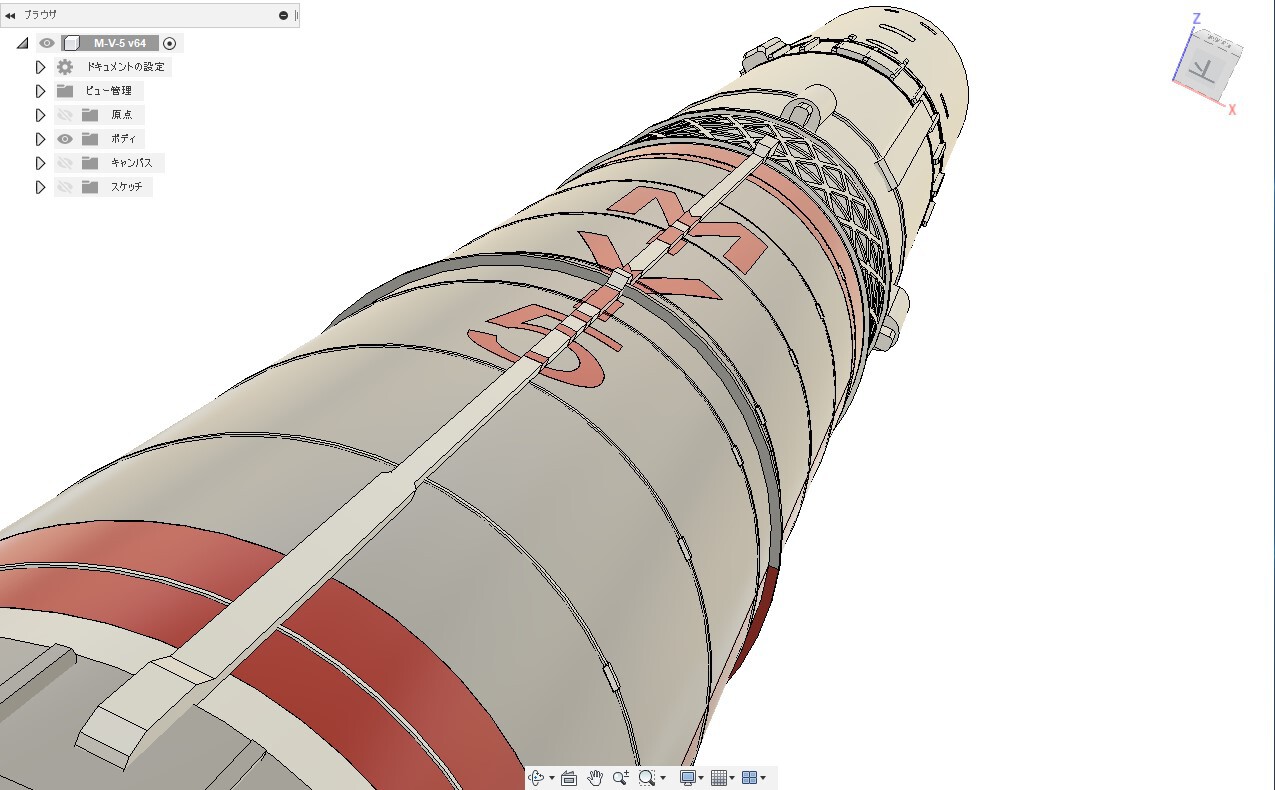
Task: Select the ボディ item
Action: (x=123, y=139)
